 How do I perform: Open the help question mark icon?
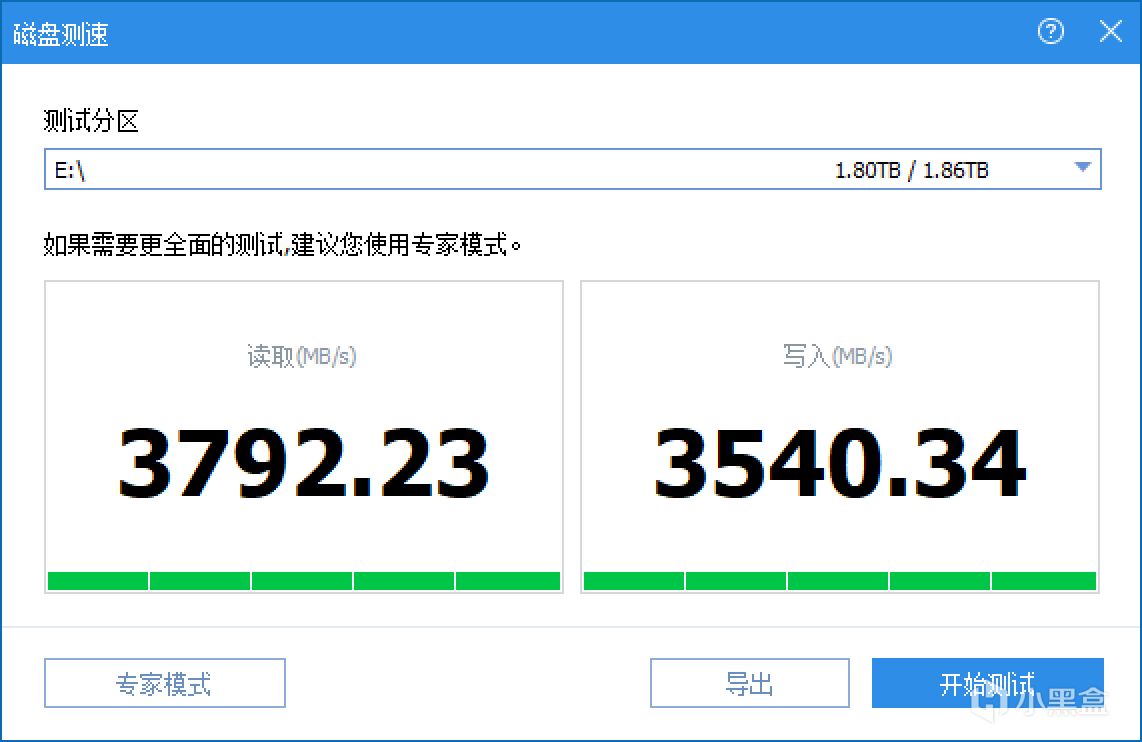point(1050,31)
